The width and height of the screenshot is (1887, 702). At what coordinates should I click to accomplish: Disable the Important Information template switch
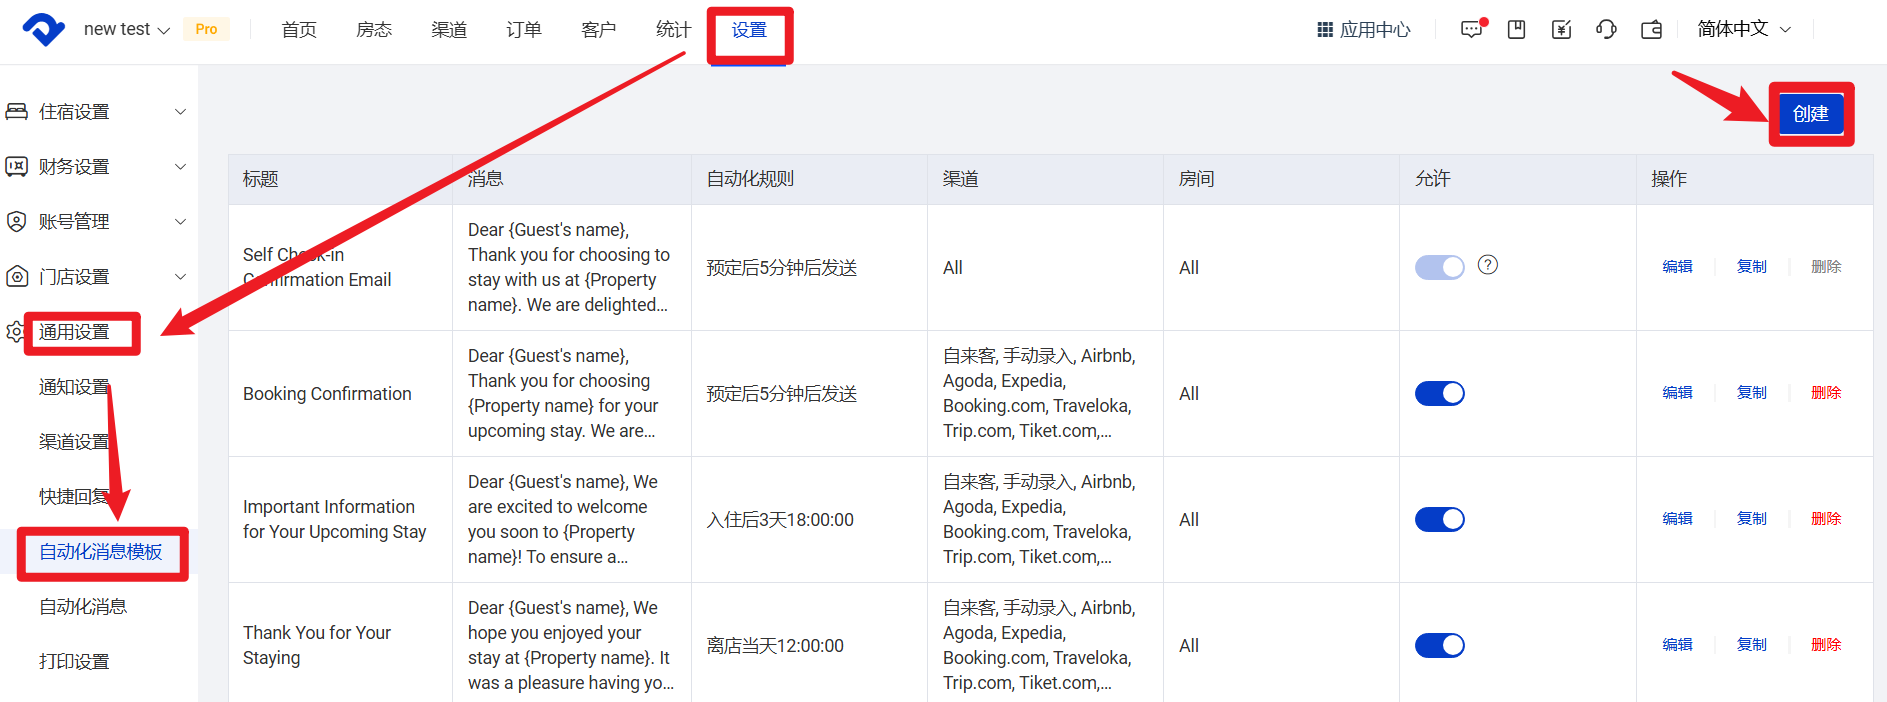[x=1440, y=520]
